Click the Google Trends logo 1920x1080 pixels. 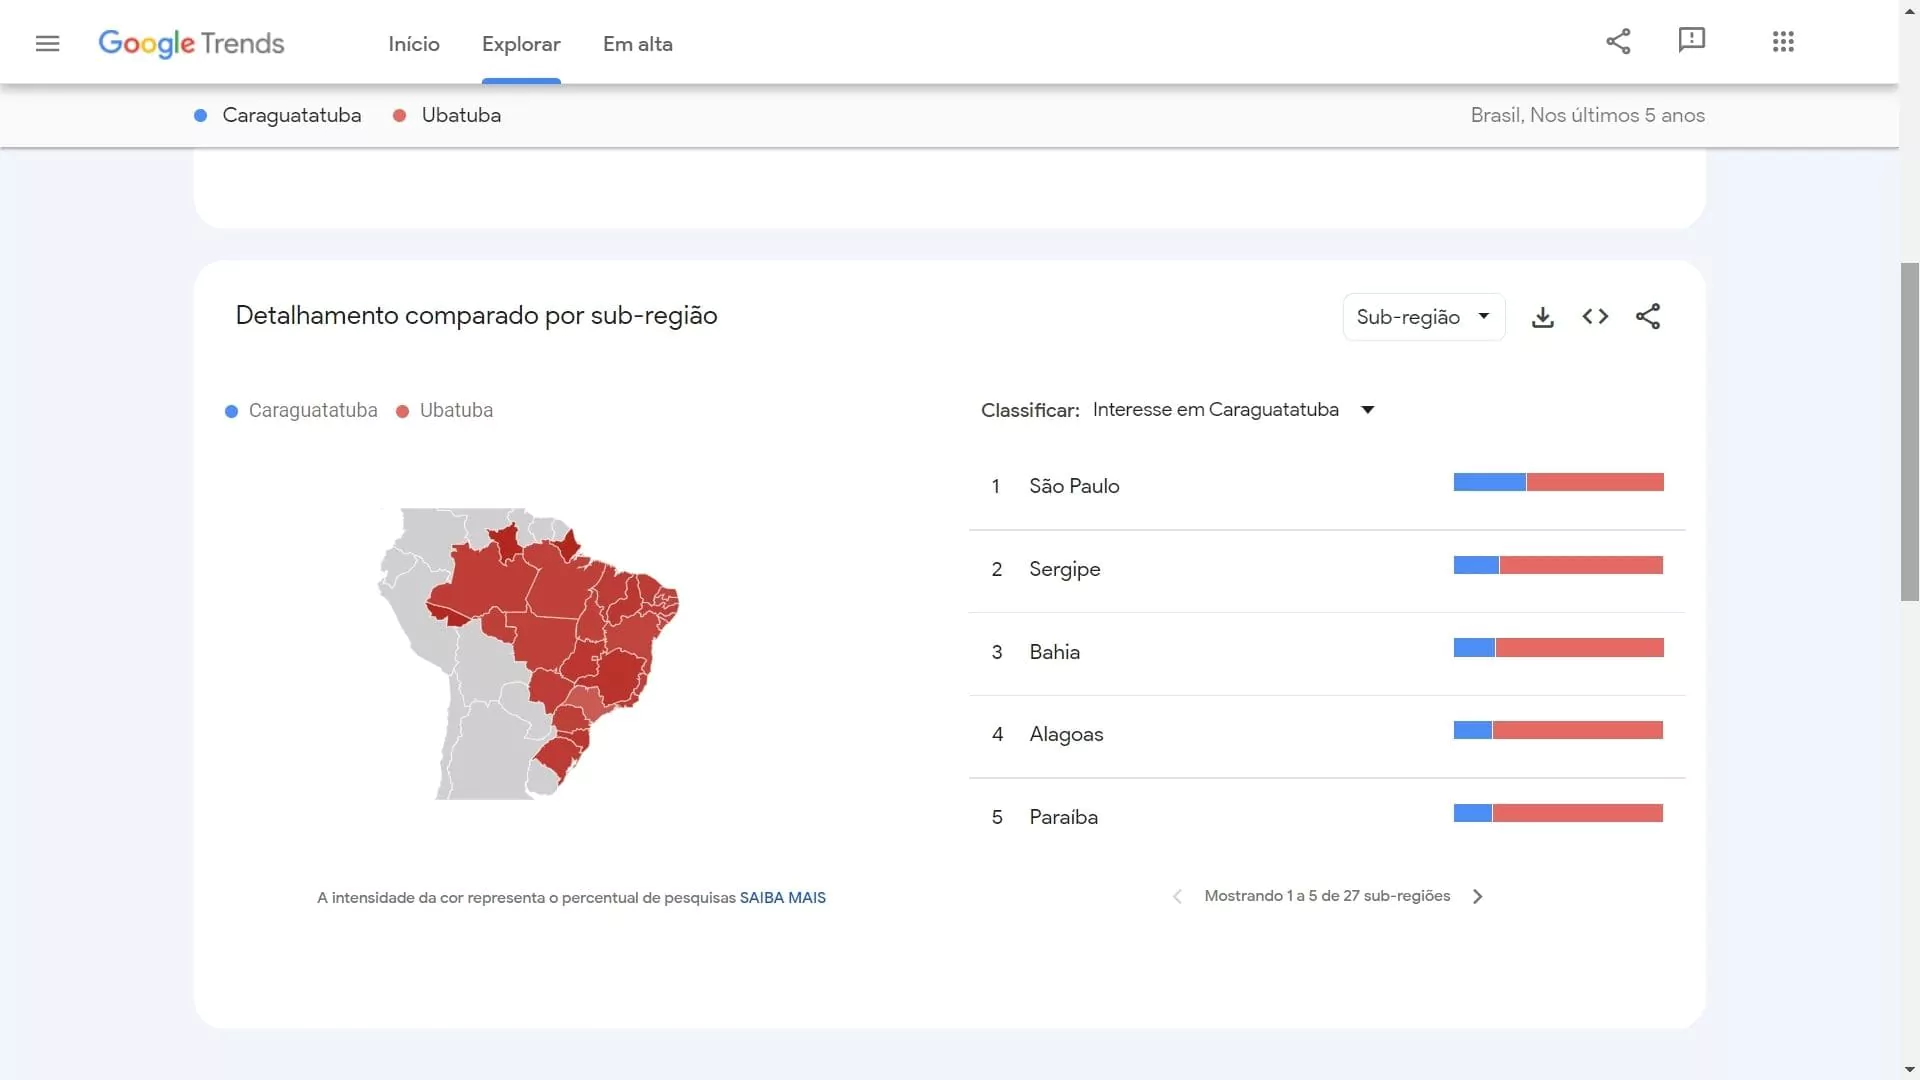(x=191, y=43)
